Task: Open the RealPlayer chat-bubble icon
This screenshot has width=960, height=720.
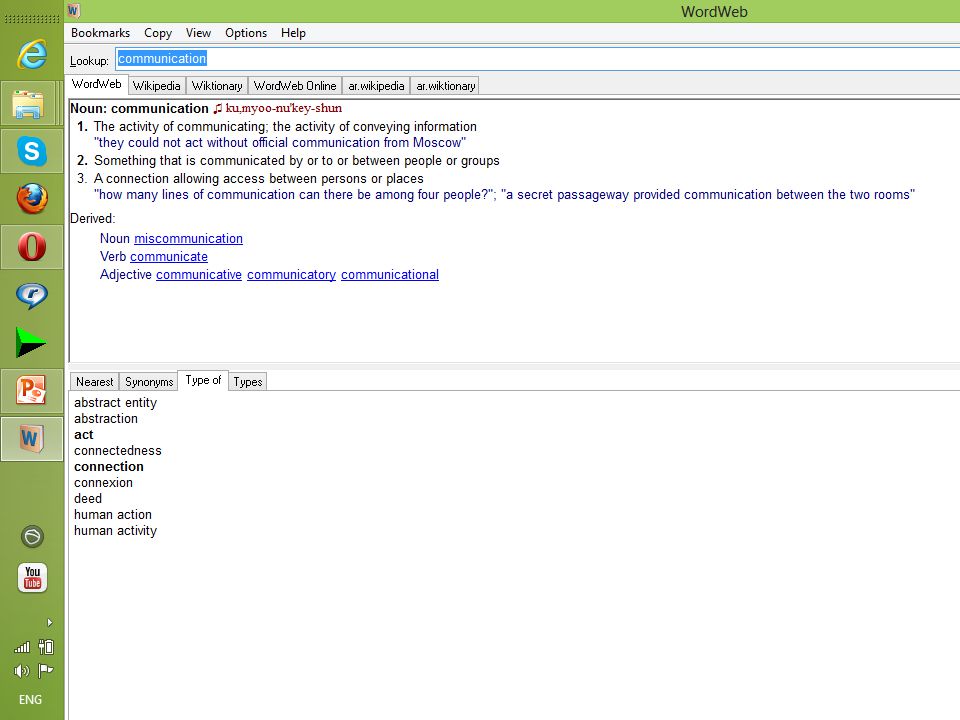Action: (32, 295)
